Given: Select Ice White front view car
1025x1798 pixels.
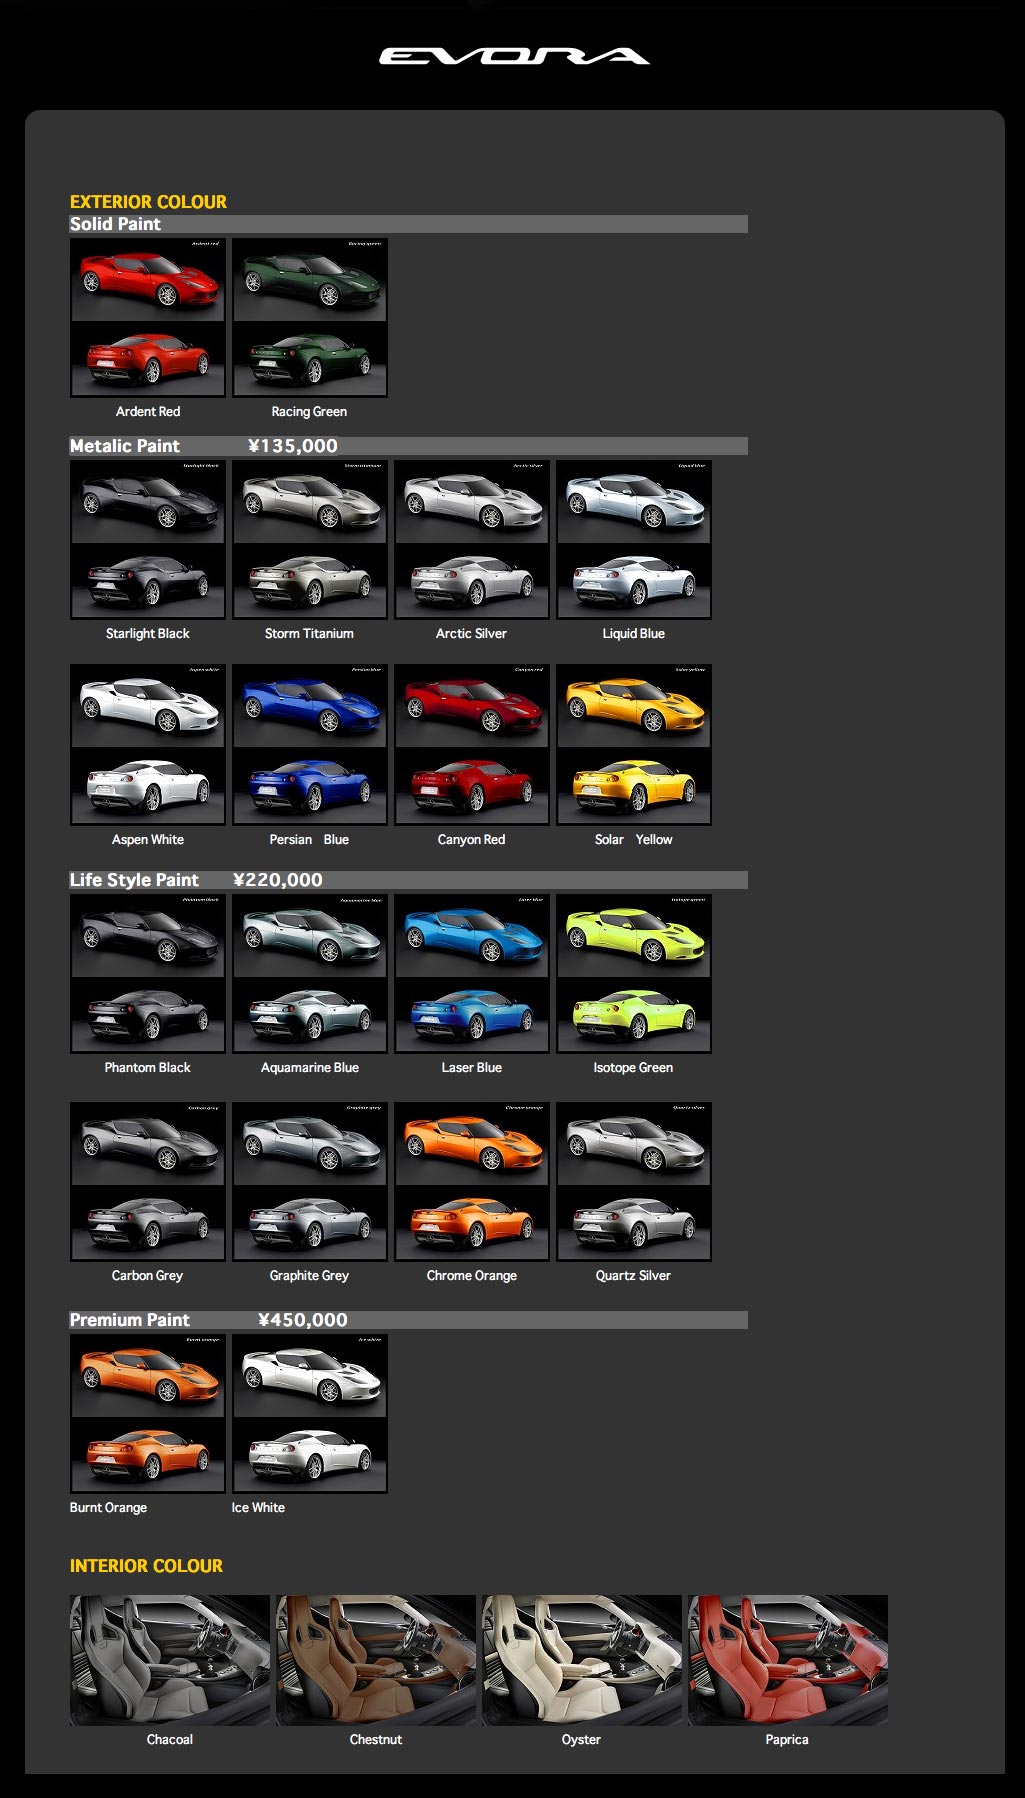Looking at the screenshot, I should pyautogui.click(x=310, y=1376).
